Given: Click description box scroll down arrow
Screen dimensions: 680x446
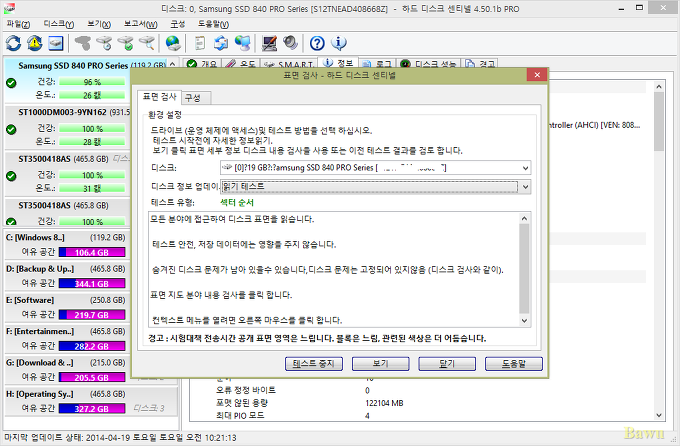Looking at the screenshot, I should tap(524, 321).
